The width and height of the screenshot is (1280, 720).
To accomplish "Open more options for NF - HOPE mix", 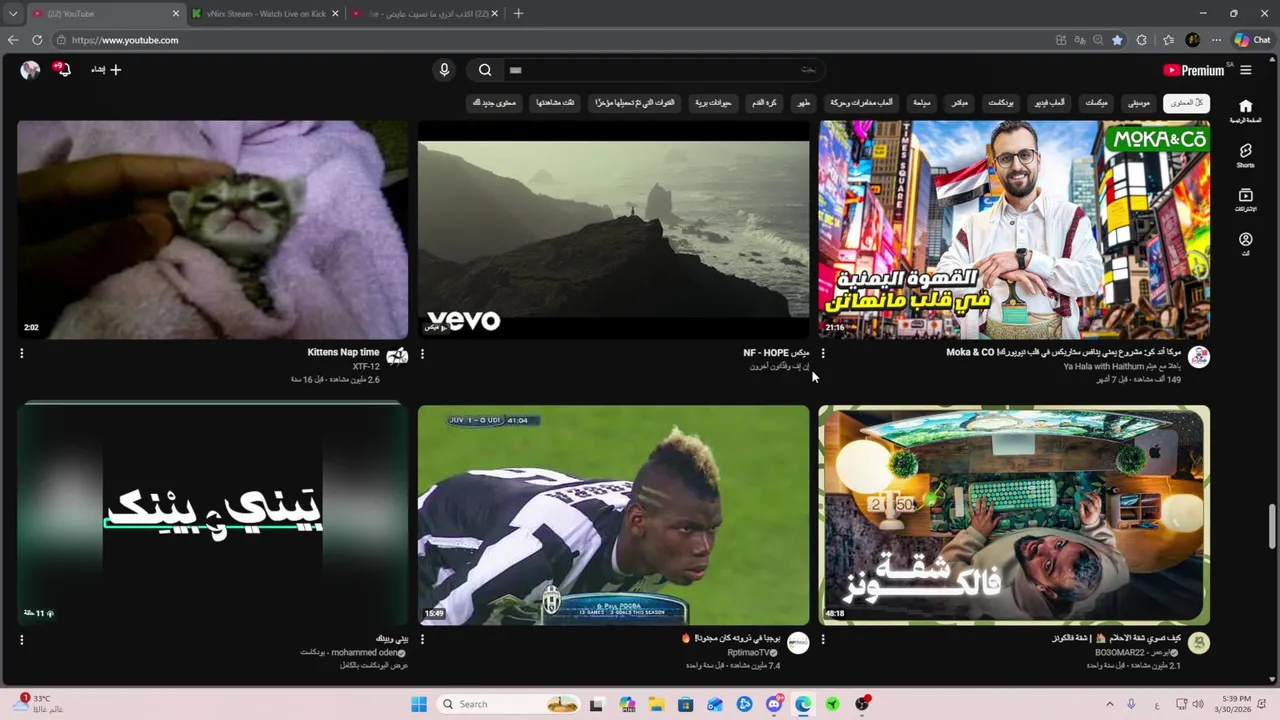I will (422, 354).
